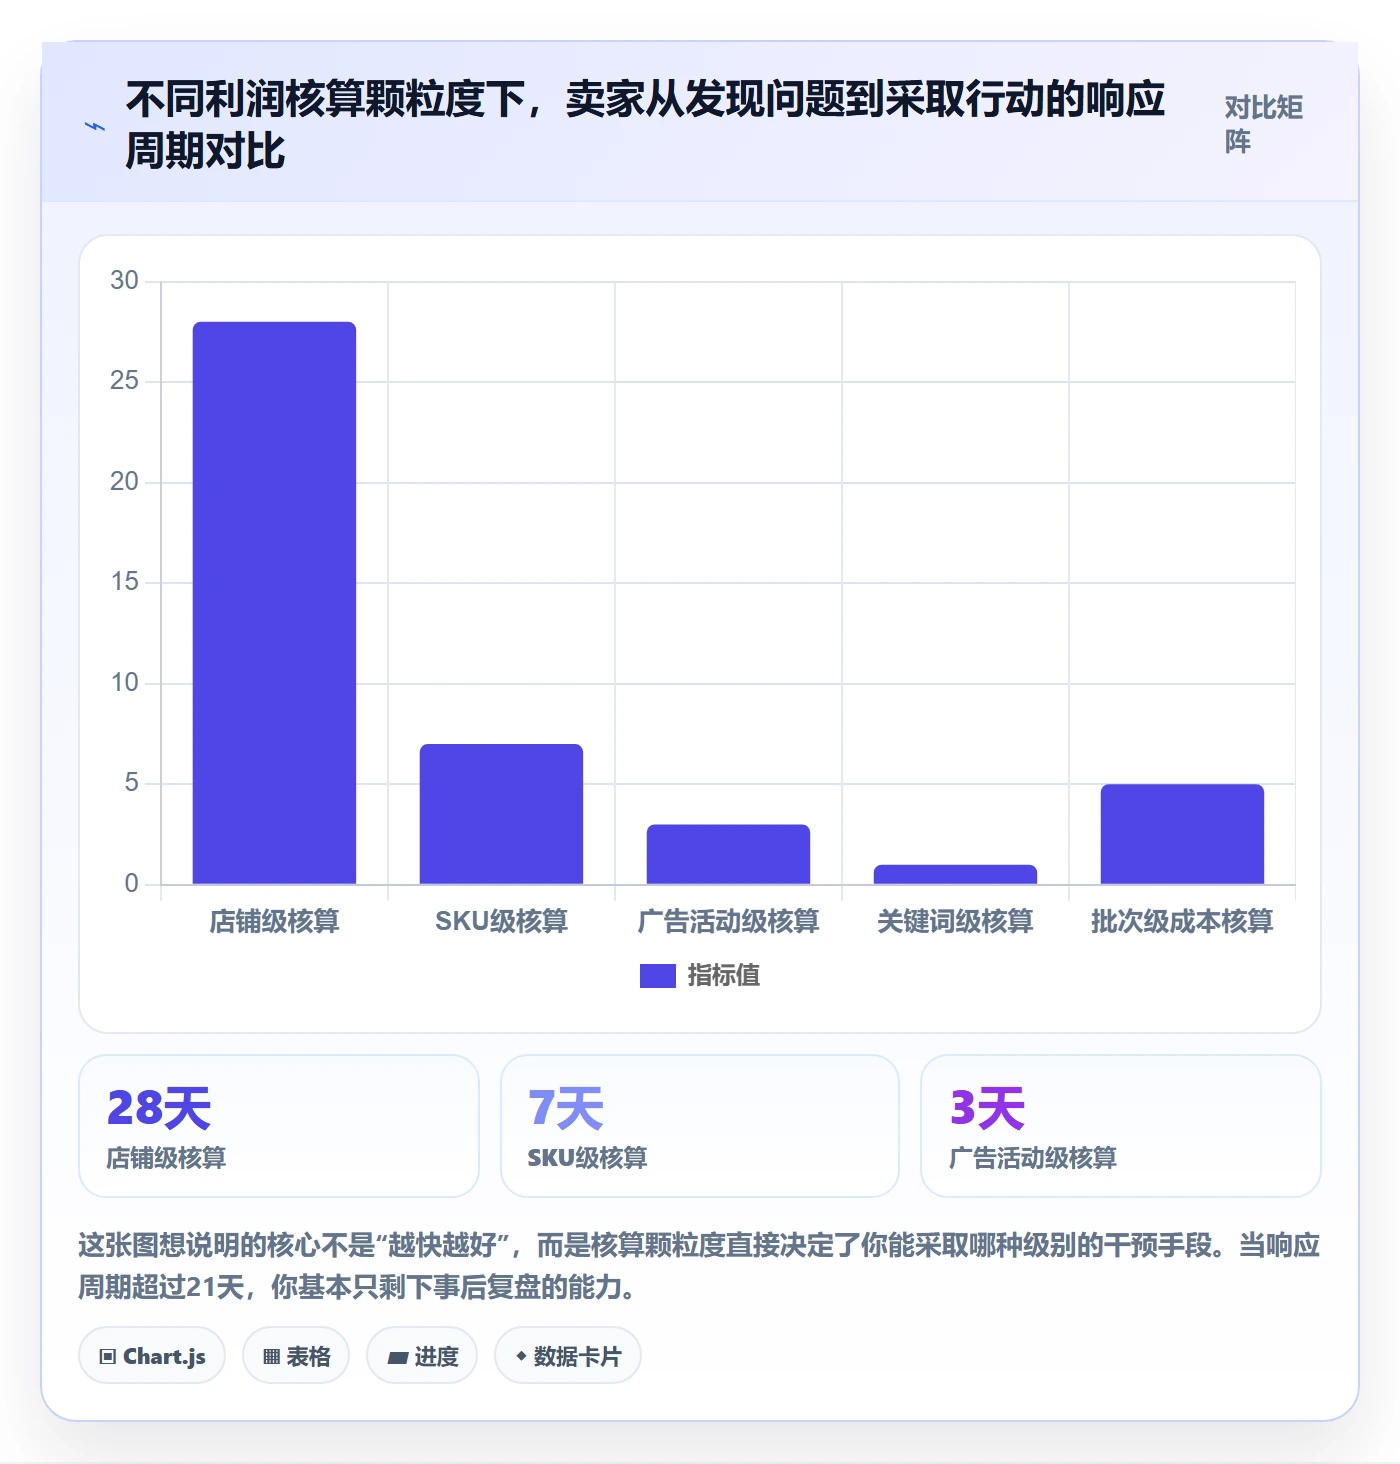The width and height of the screenshot is (1400, 1464).
Task: Open the 3天 广告活动级核算 data card
Action: tap(1121, 1126)
